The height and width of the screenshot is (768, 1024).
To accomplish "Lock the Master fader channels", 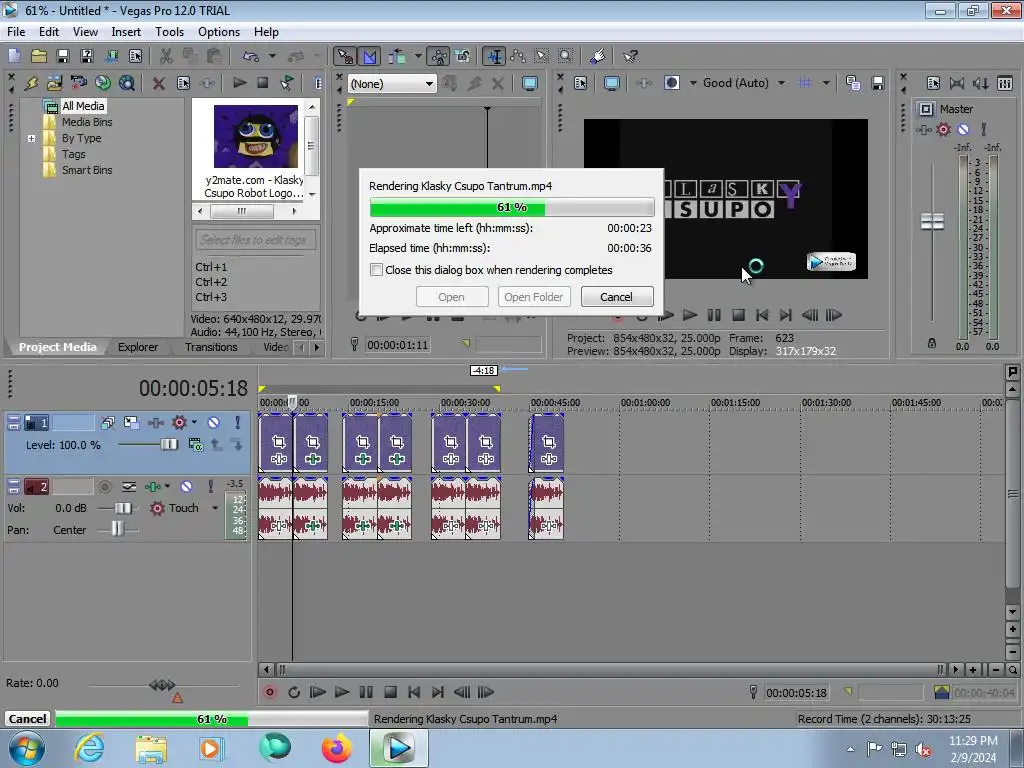I will tap(932, 343).
